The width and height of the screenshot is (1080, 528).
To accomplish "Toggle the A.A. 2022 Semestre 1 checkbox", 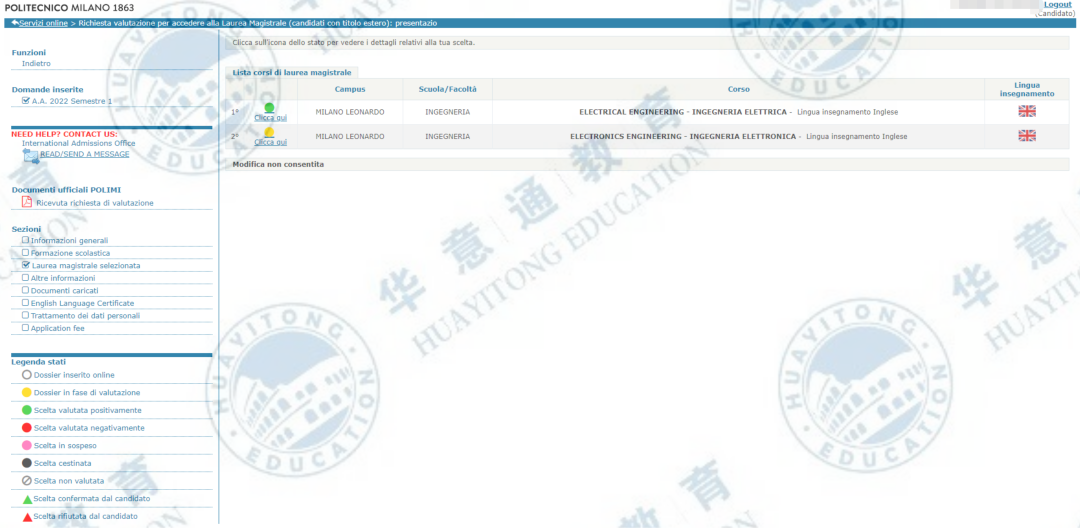I will [x=25, y=101].
